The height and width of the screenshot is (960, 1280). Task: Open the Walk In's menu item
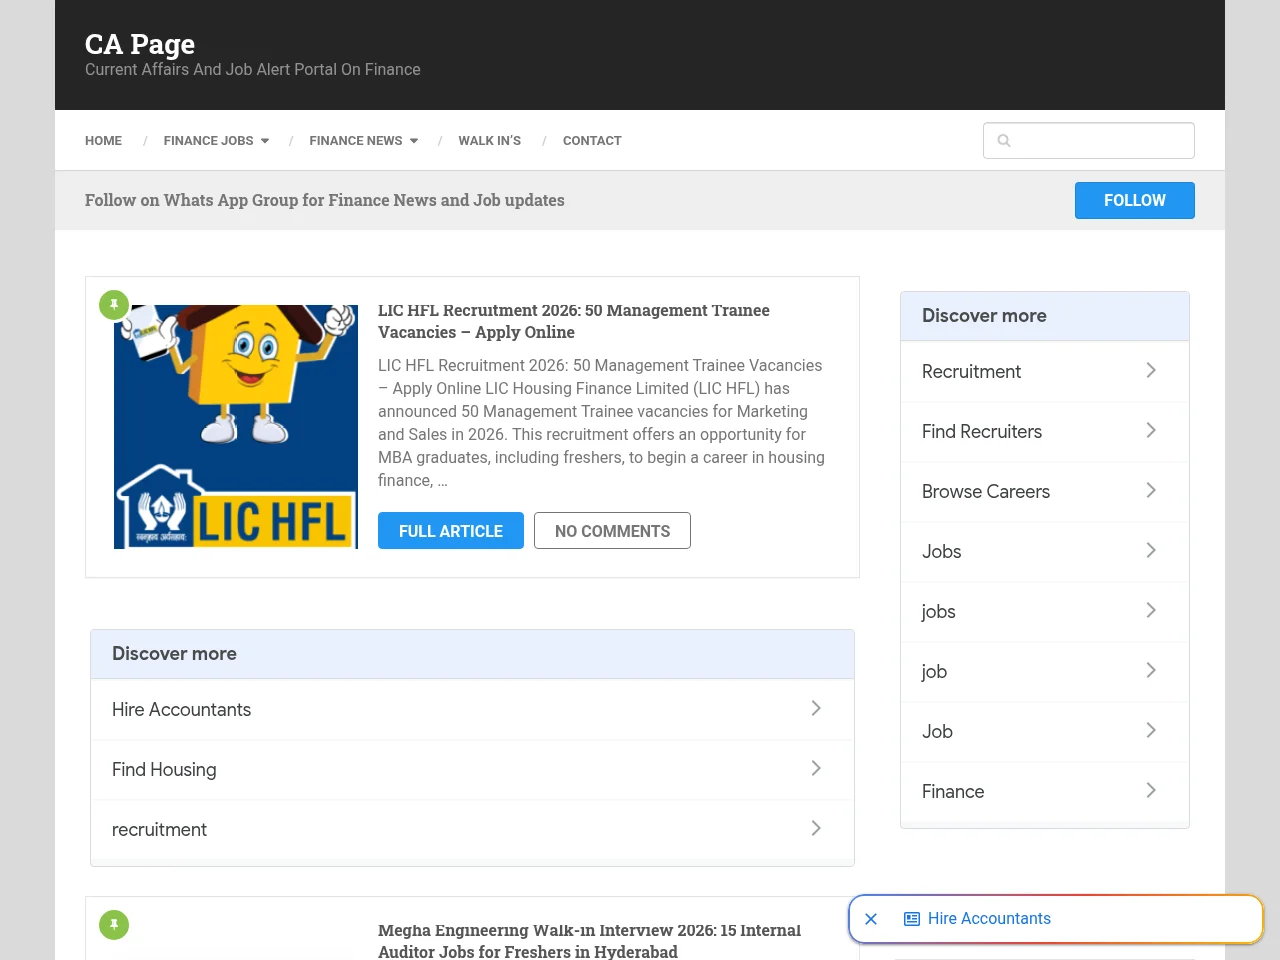(490, 141)
